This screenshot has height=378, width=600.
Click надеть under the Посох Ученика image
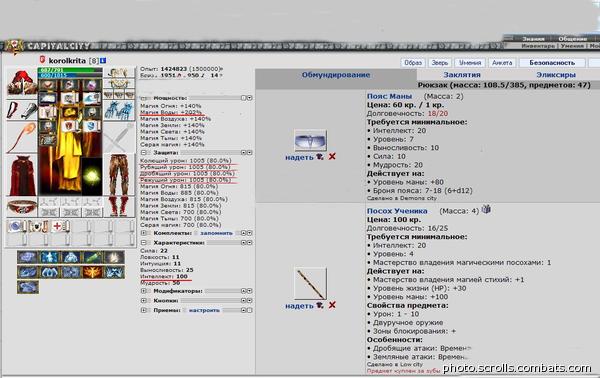pos(299,305)
